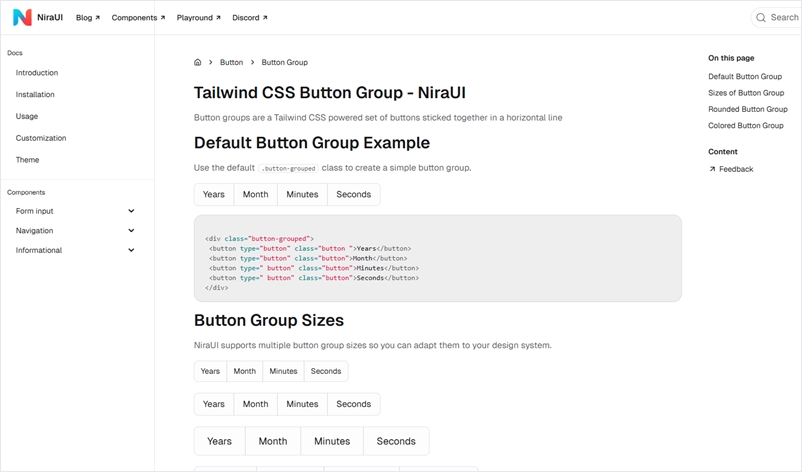
Task: Expand the Navigation sidebar section
Action: point(131,231)
